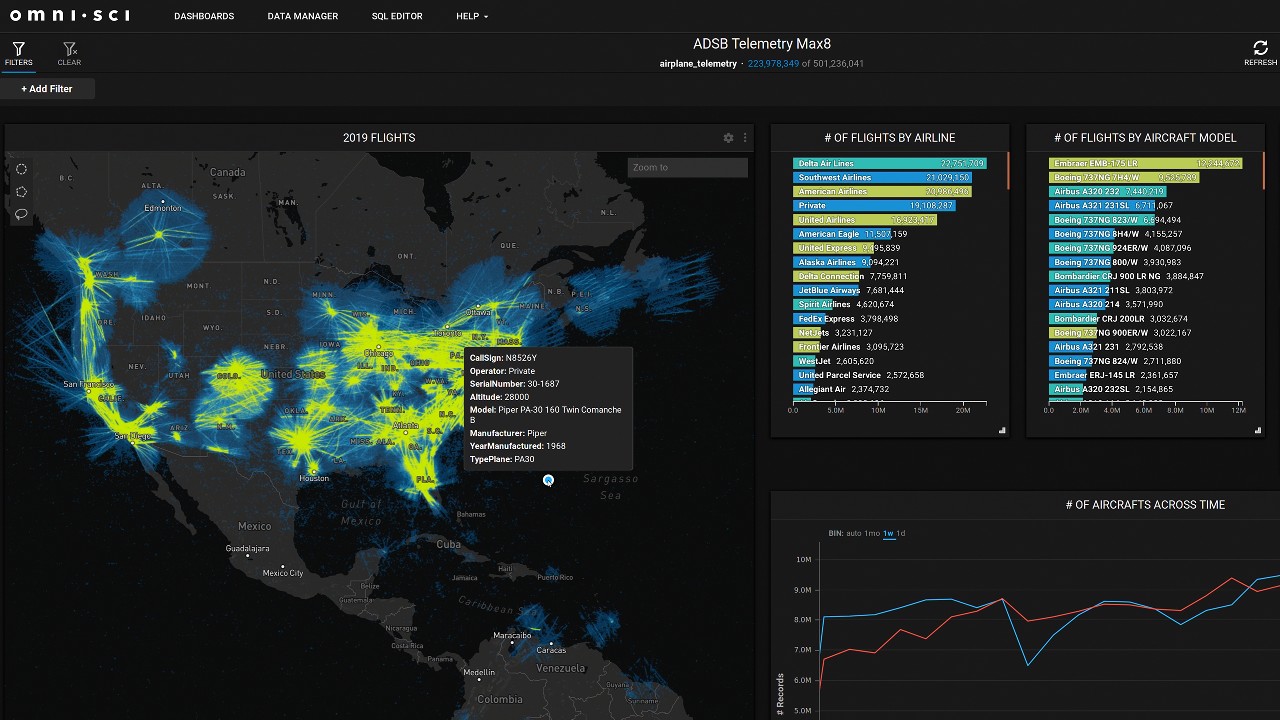Click inside the Zoom to input field
The width and height of the screenshot is (1280, 720).
tap(687, 167)
